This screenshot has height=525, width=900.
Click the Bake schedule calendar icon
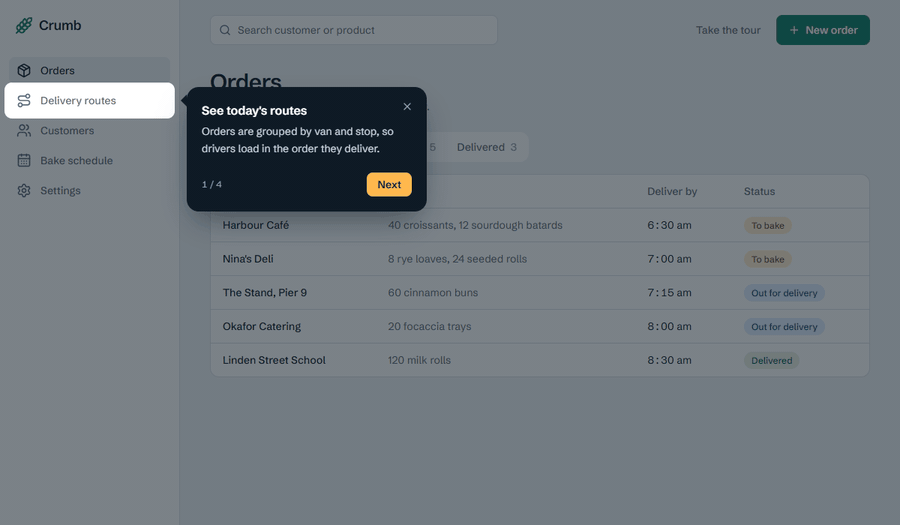pyautogui.click(x=24, y=161)
